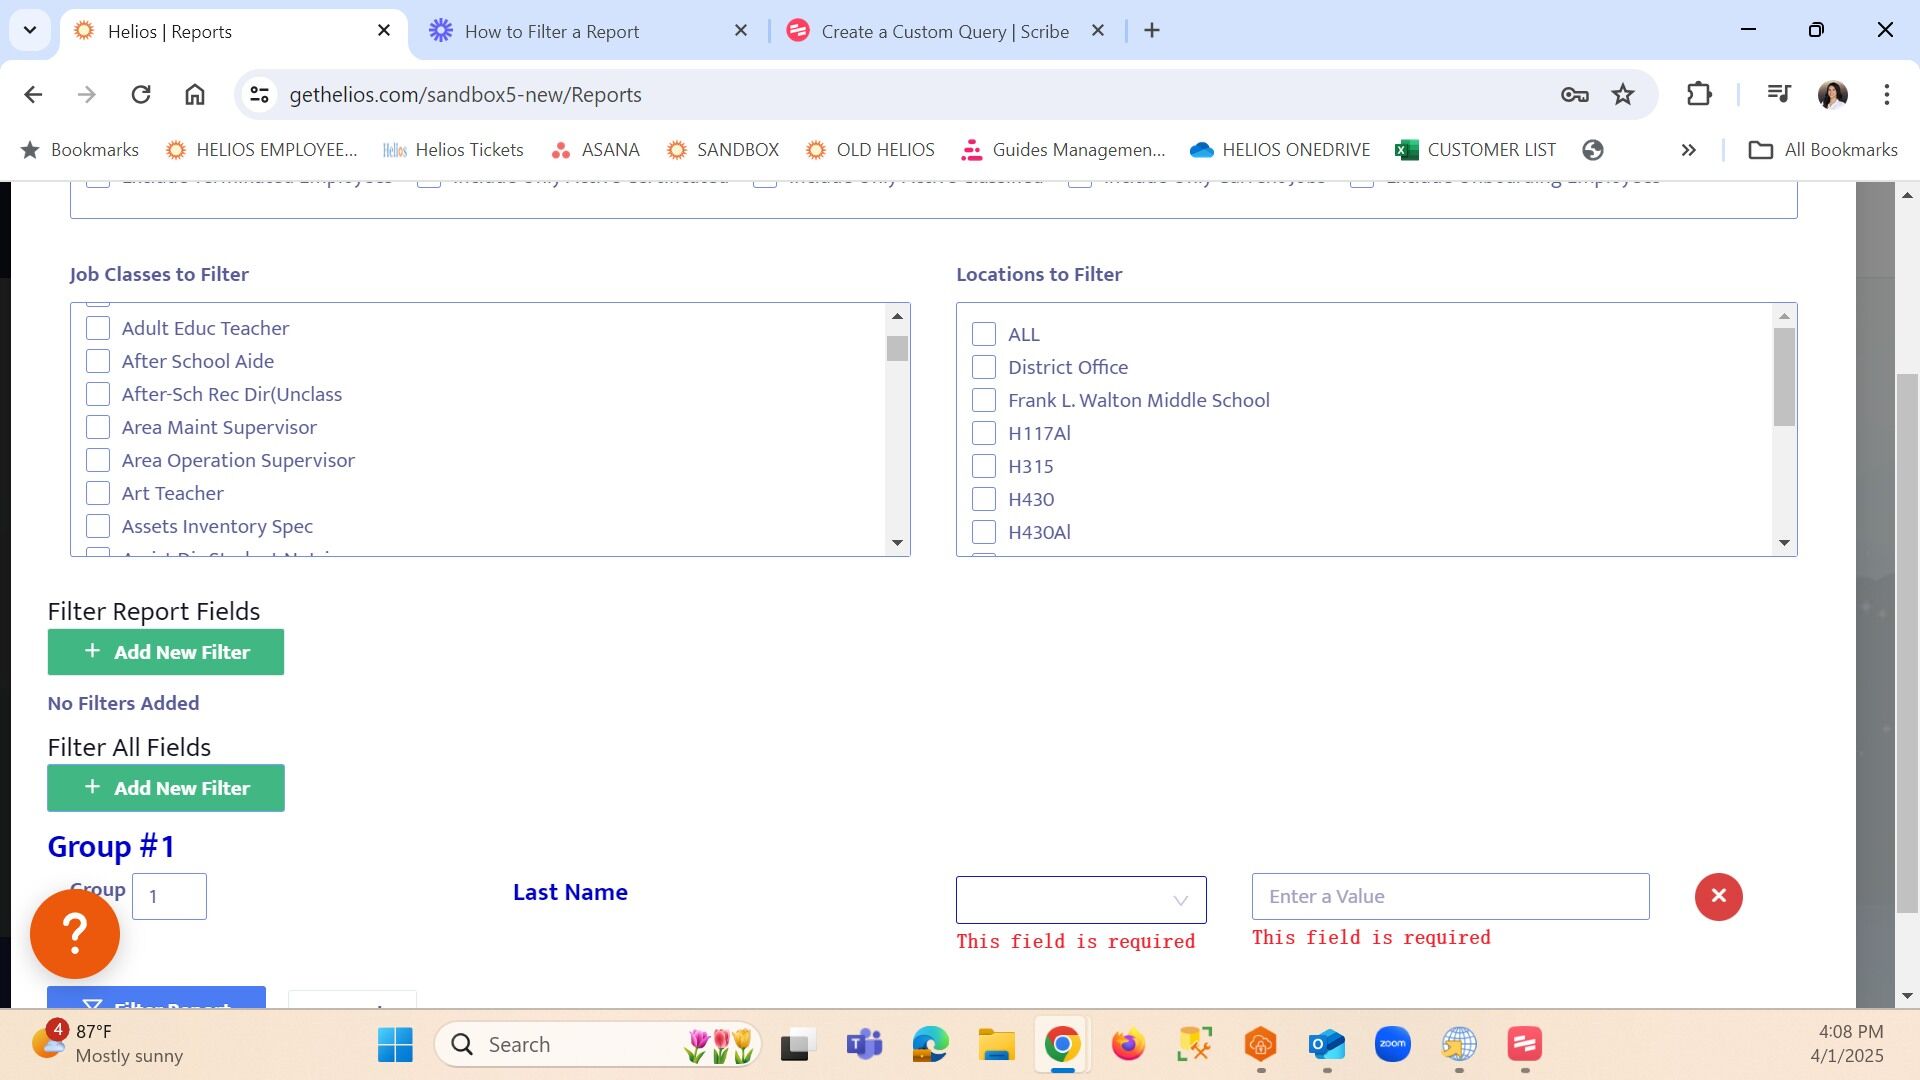Open the Last Name operator dropdown
This screenshot has height=1080, width=1920.
[x=1080, y=900]
